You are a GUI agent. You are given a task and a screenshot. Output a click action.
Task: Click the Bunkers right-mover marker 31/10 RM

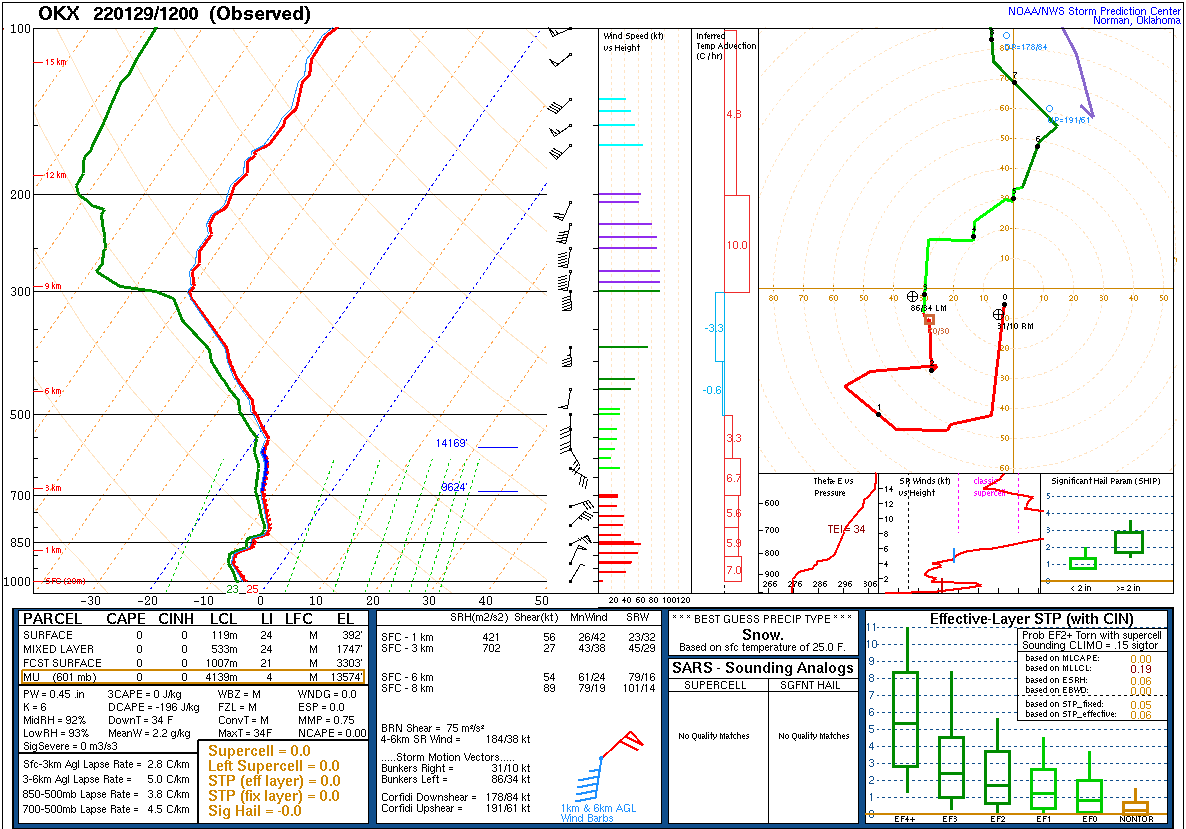(998, 314)
